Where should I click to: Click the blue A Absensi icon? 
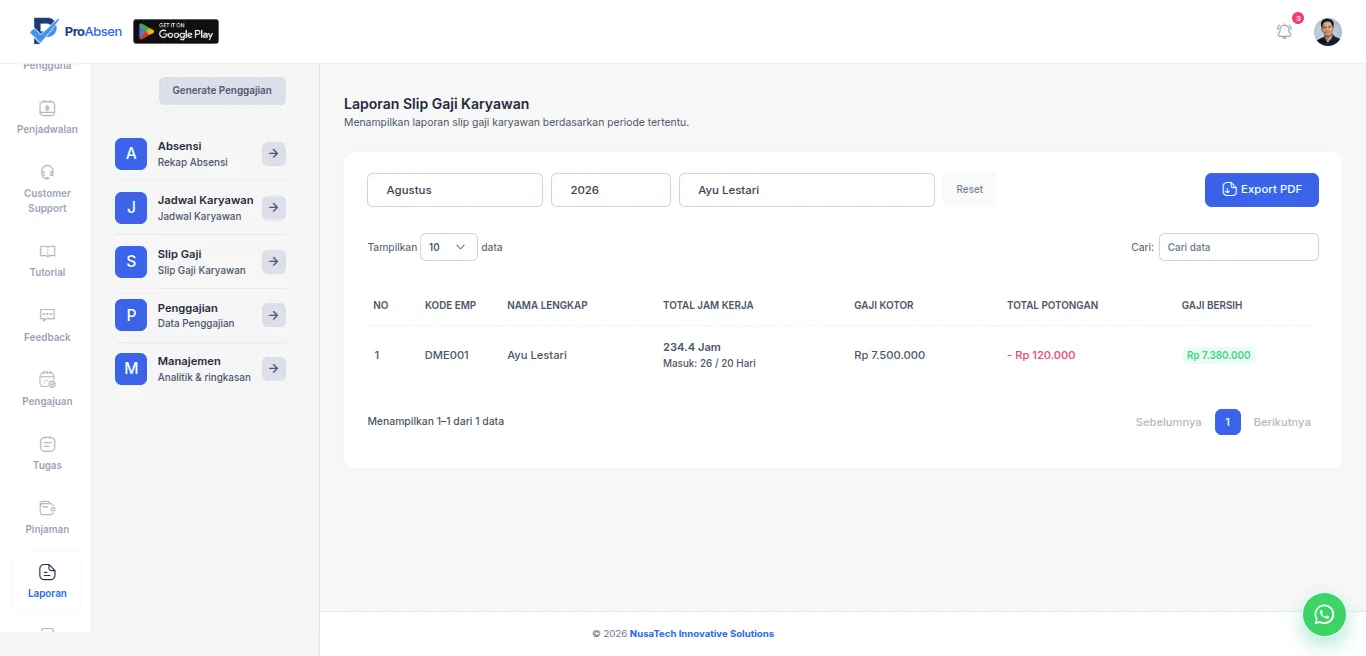[131, 154]
